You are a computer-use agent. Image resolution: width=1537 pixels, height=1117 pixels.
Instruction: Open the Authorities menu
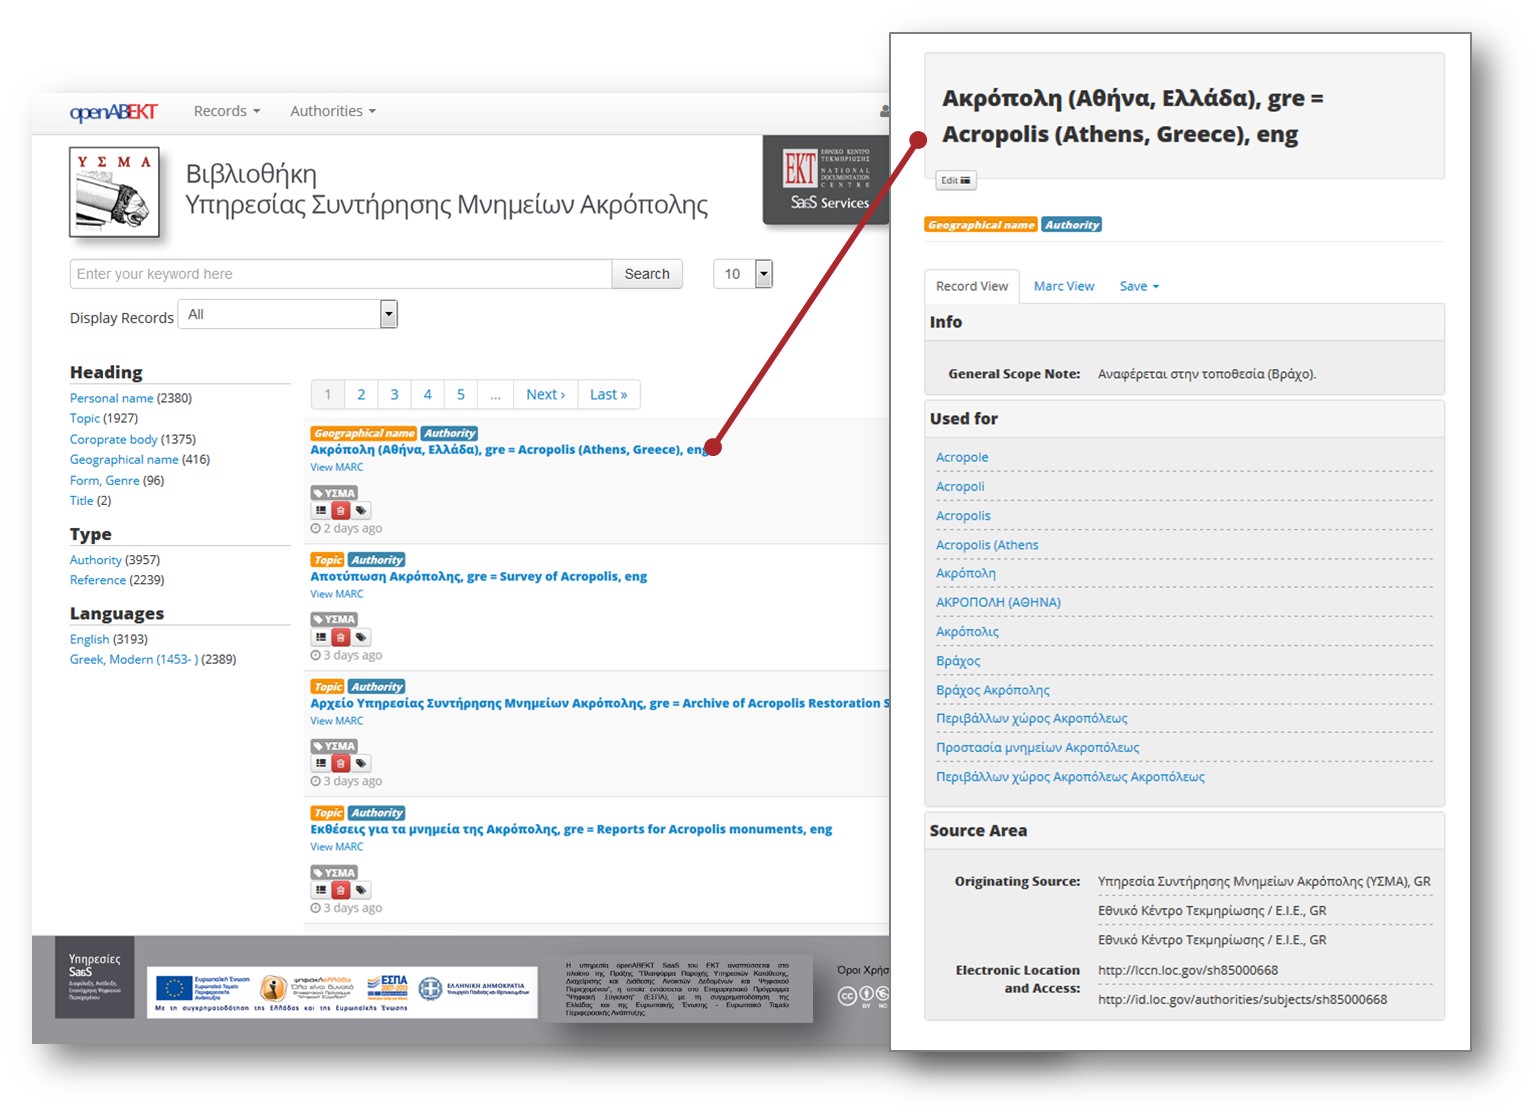point(333,111)
